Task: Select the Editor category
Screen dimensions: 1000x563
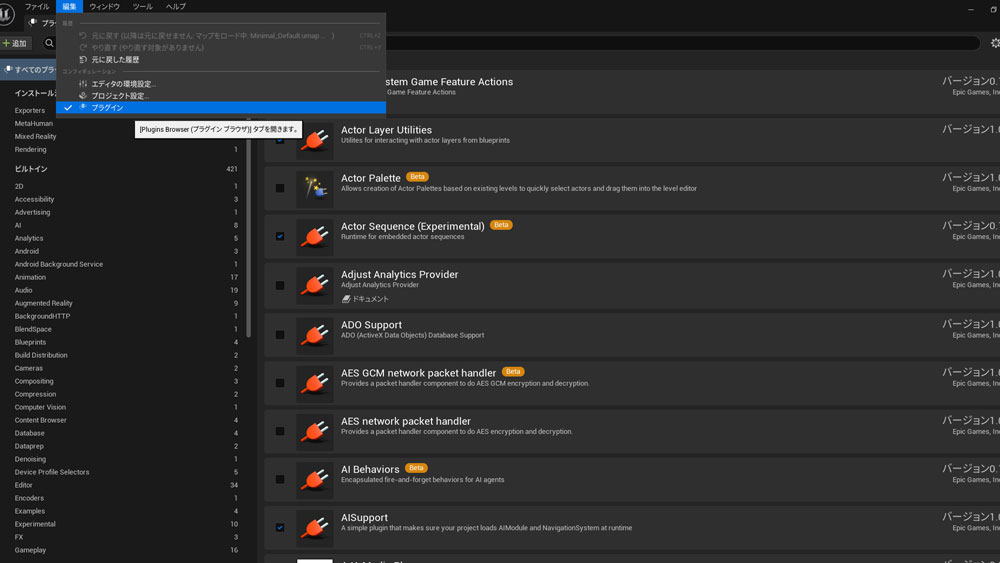Action: tap(24, 485)
